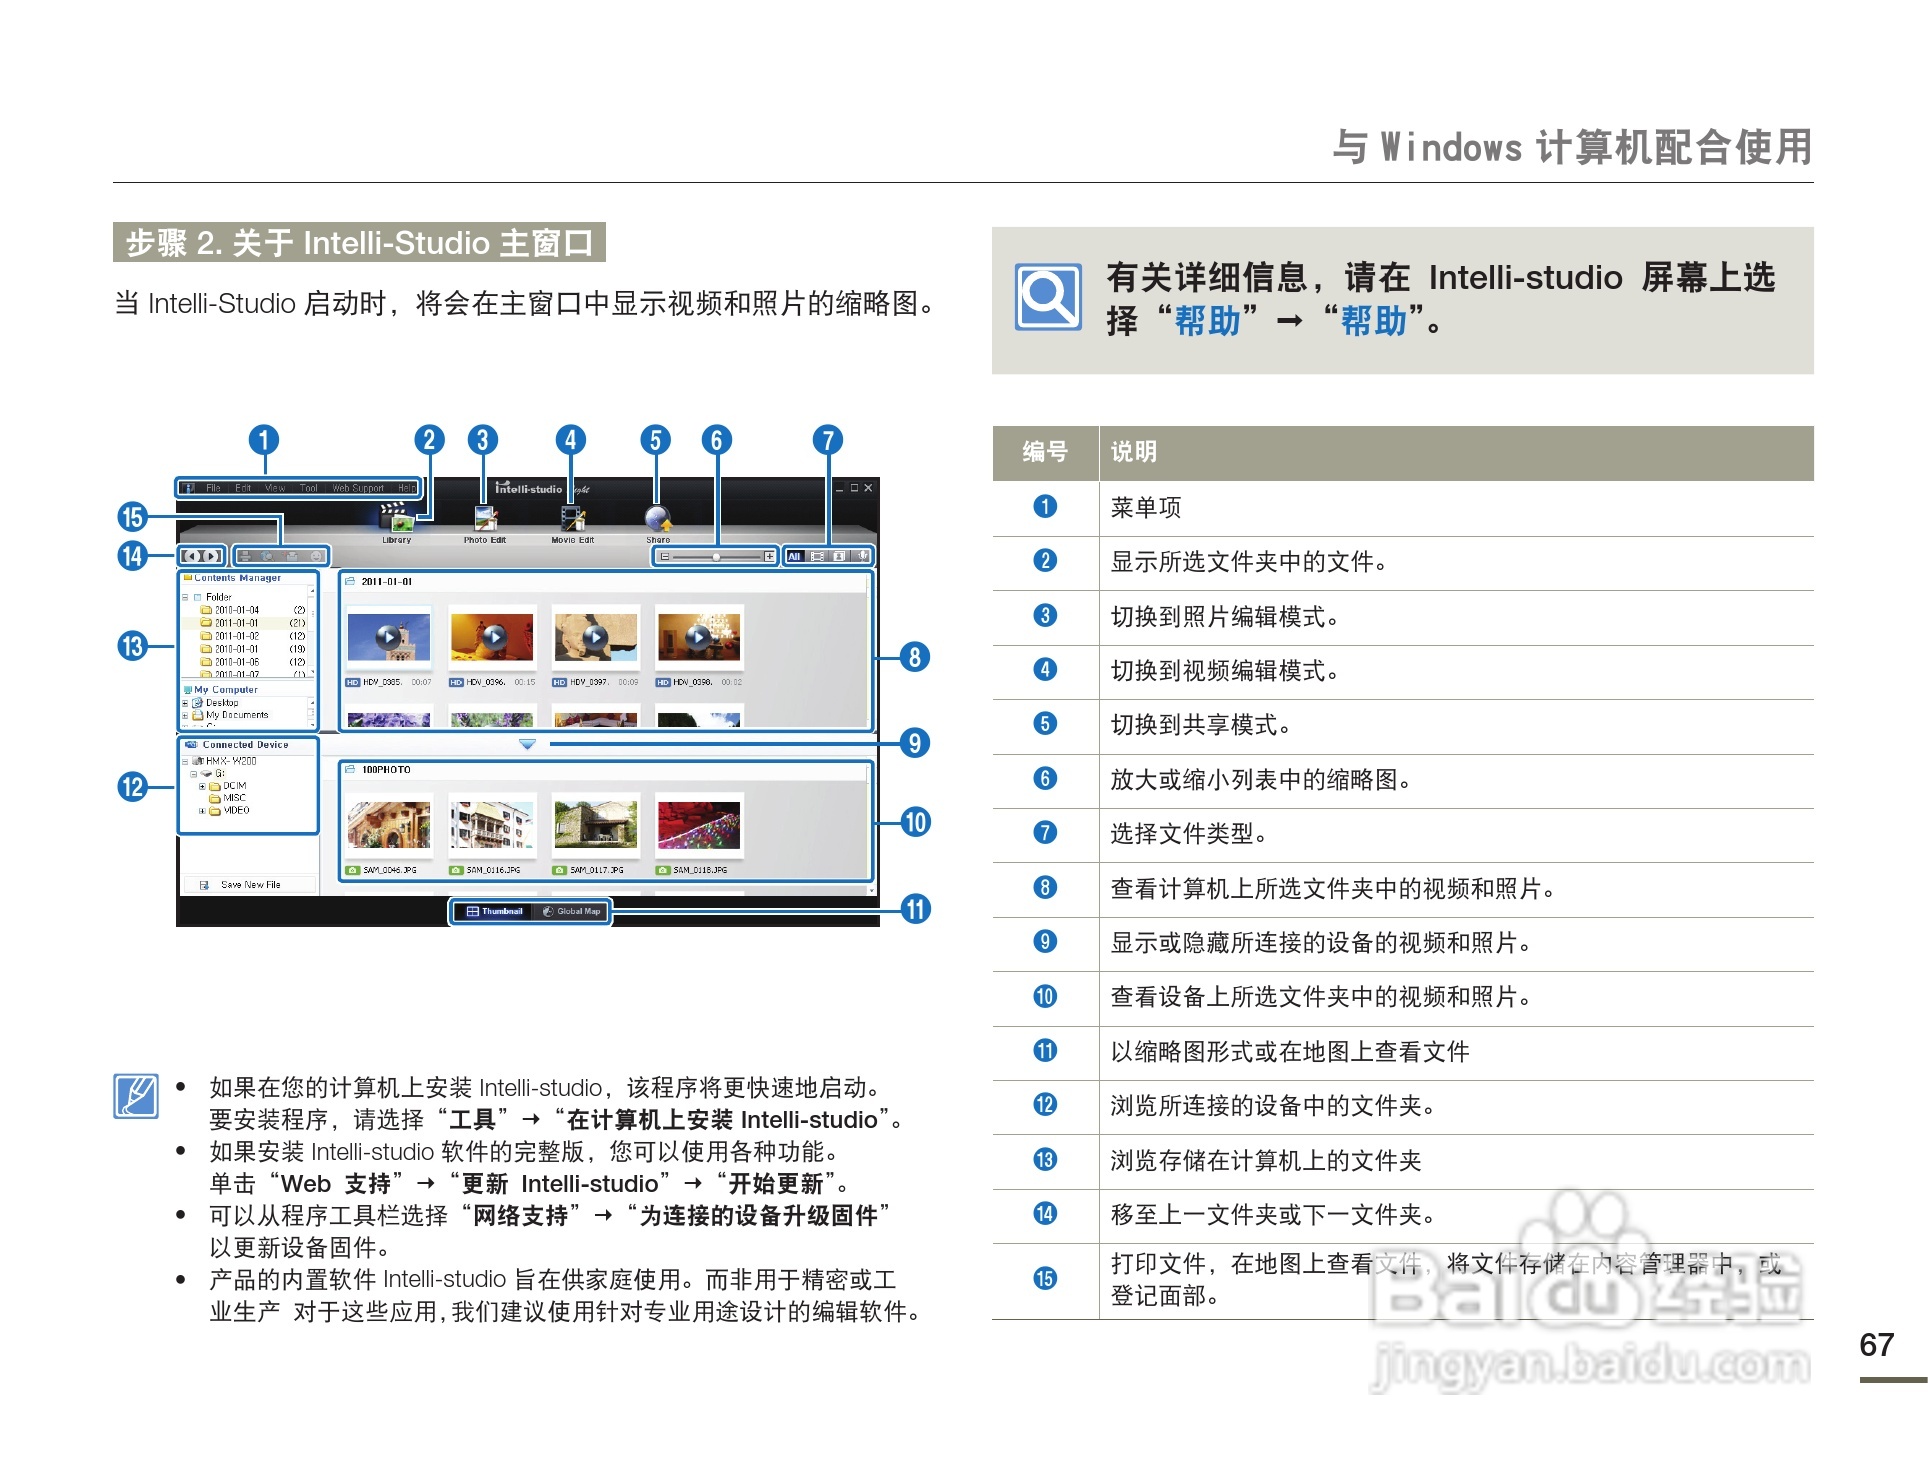The height and width of the screenshot is (1474, 1928).
Task: Go to previous folder arrow
Action: 191,556
